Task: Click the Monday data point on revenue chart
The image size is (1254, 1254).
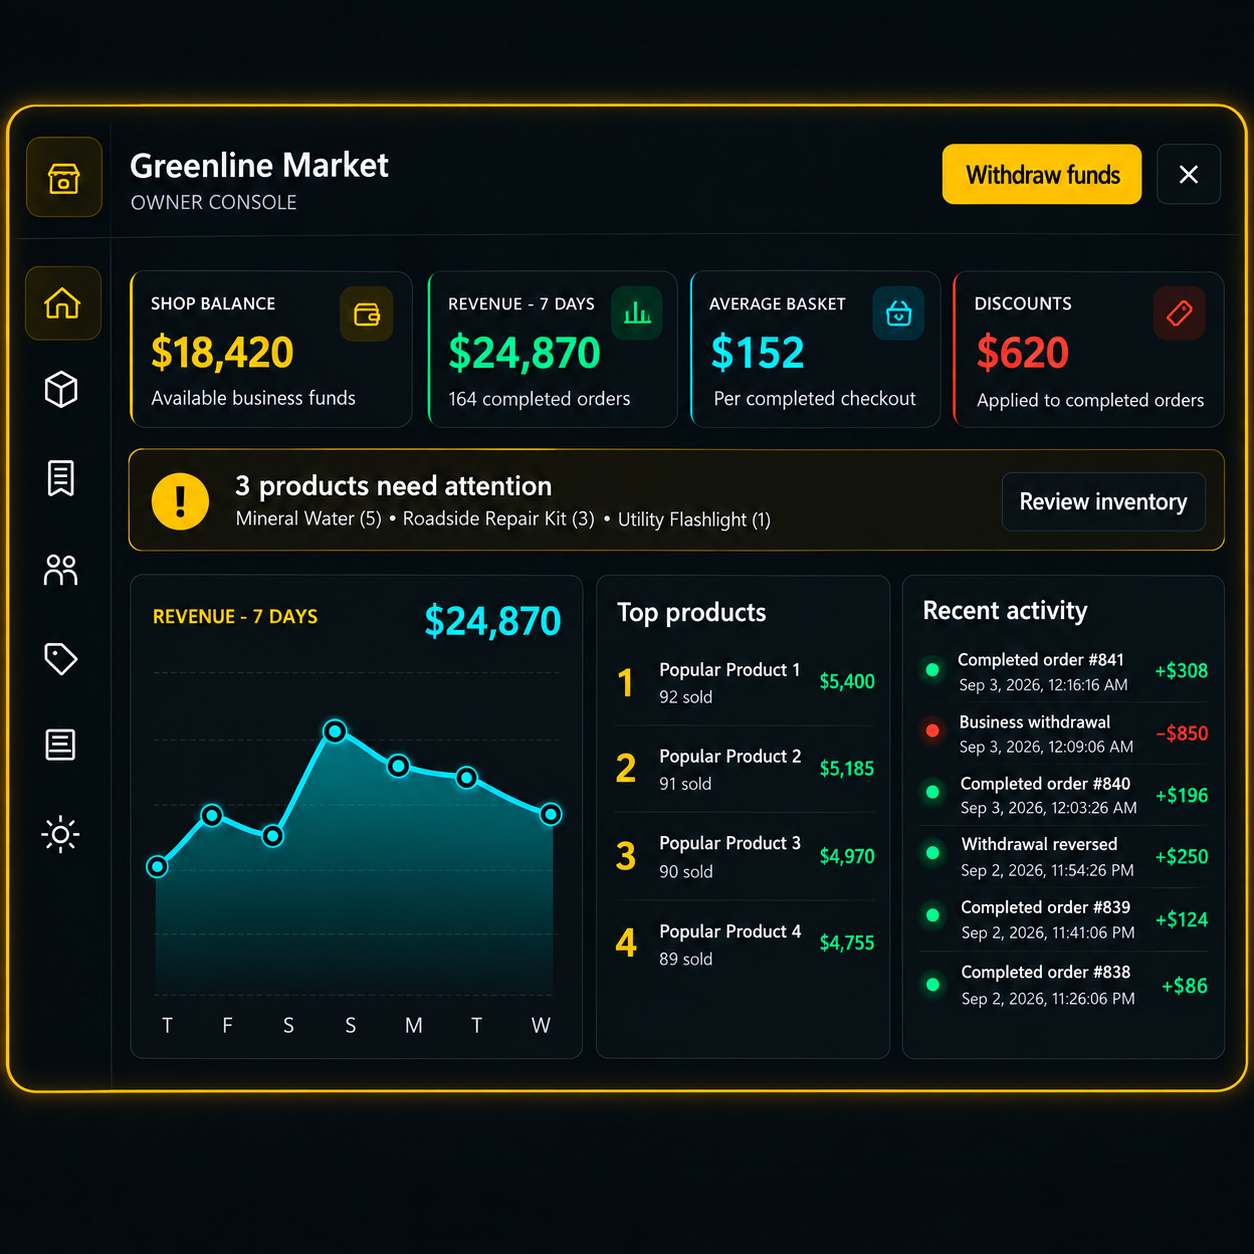Action: tap(398, 767)
